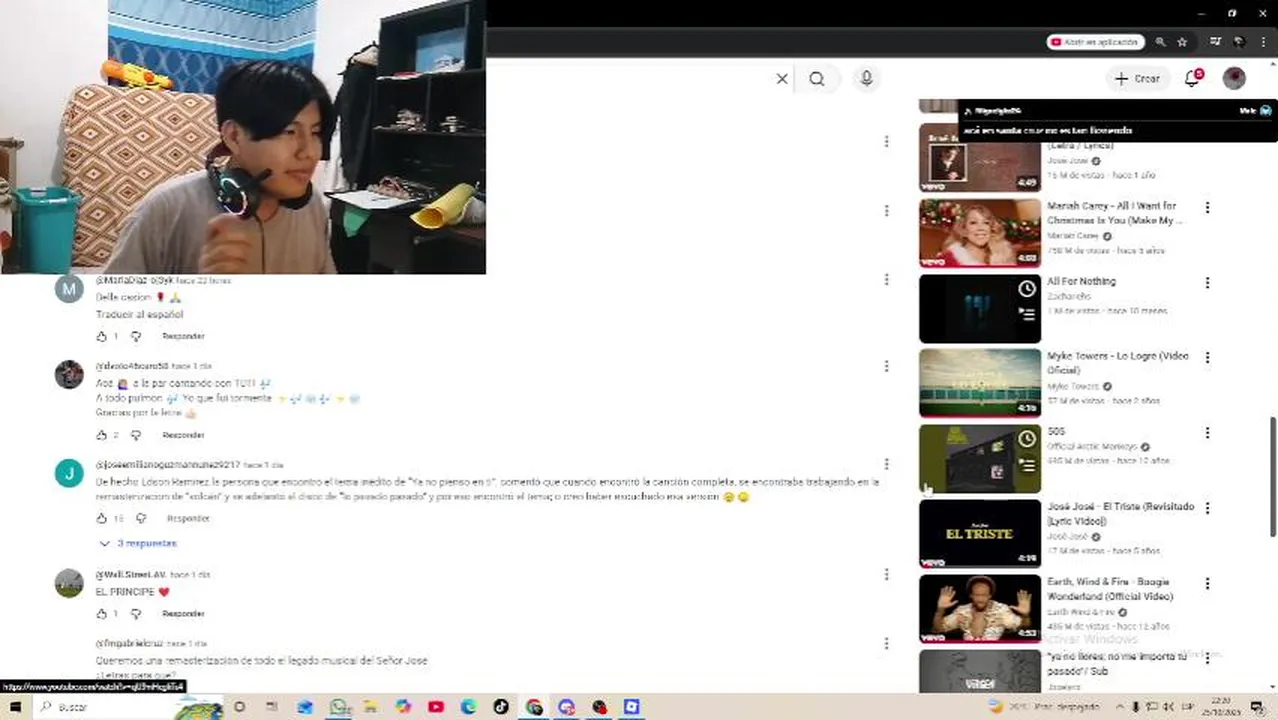Like the EL PRINCIPE comment
The height and width of the screenshot is (720, 1278).
pos(101,613)
